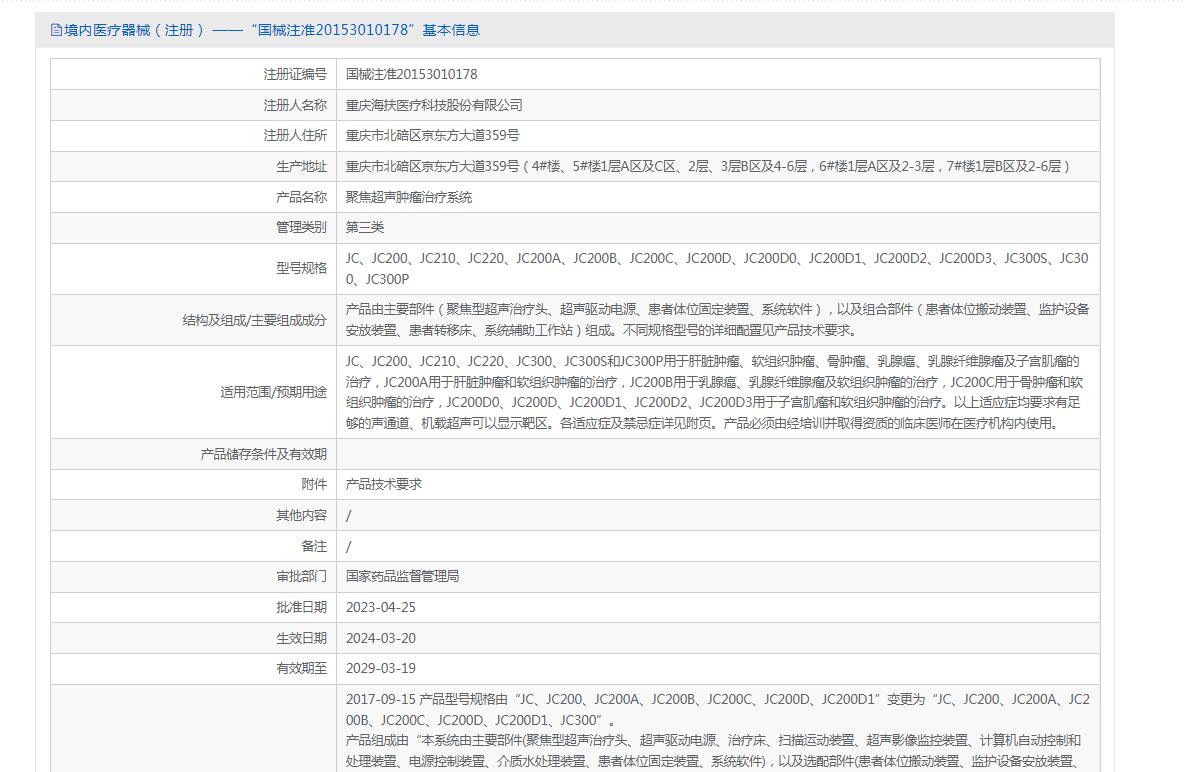Click the 注册证编号 label cell
Image resolution: width=1185 pixels, height=772 pixels.
click(193, 74)
